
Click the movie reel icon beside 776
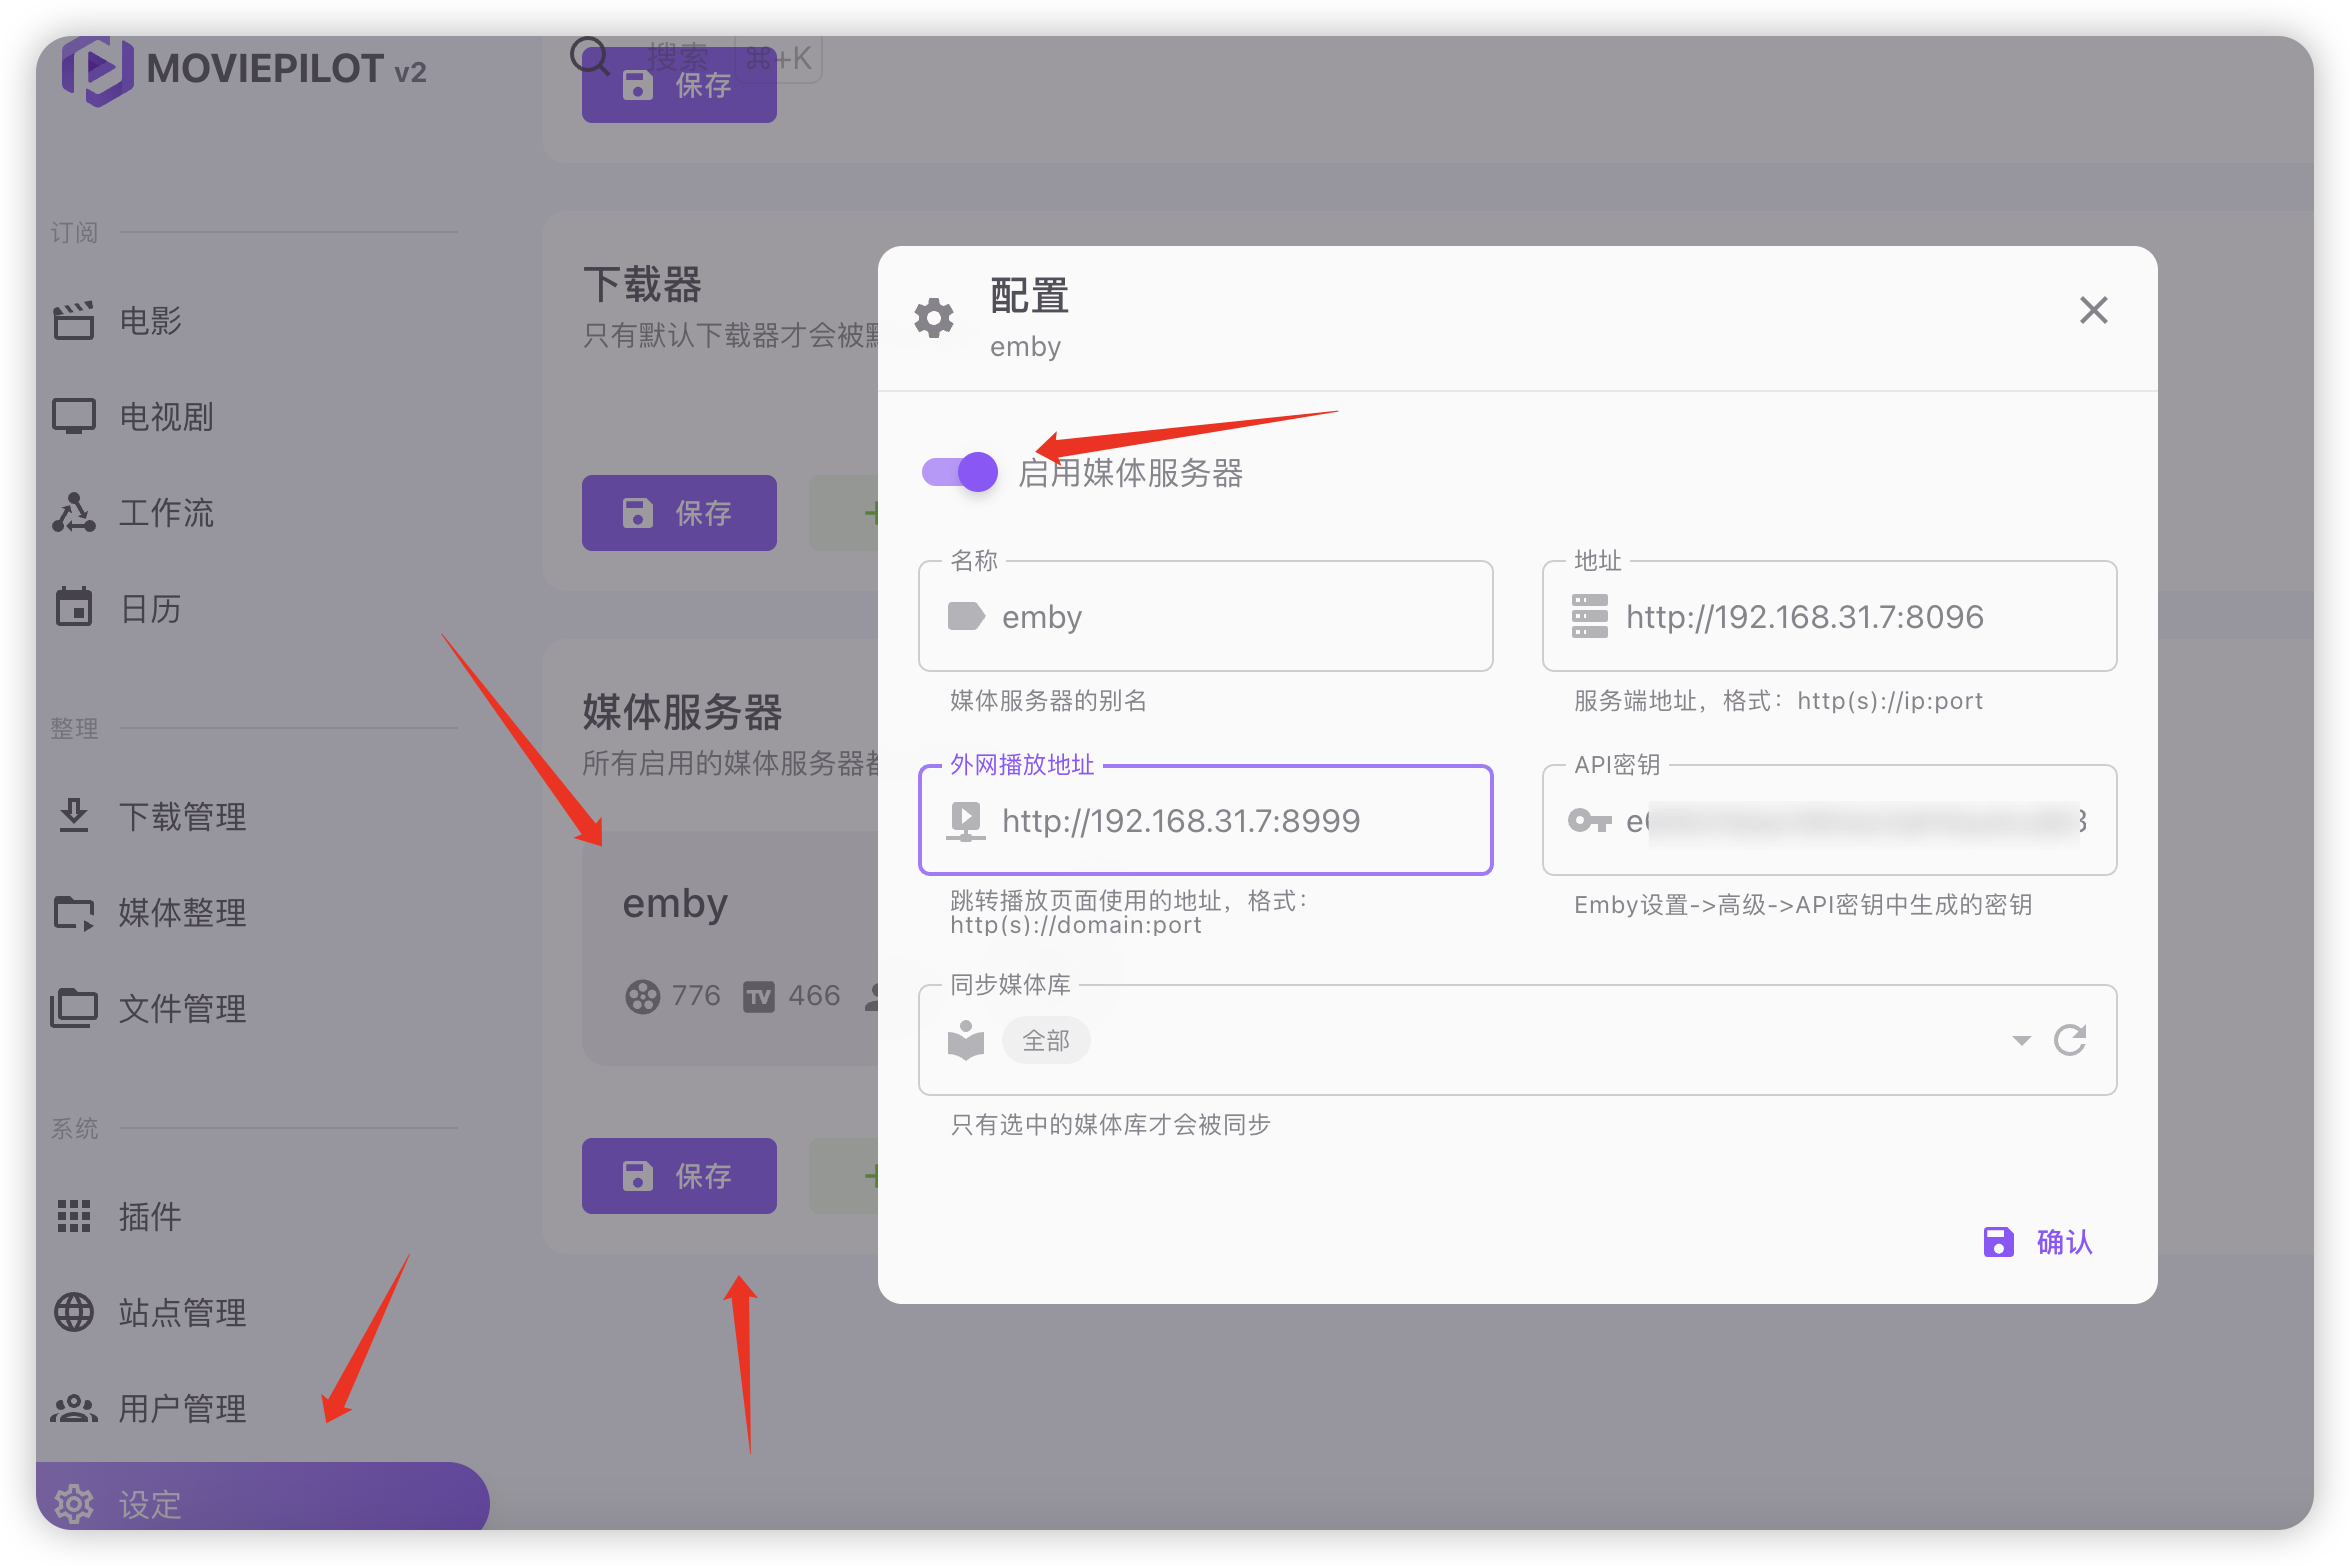click(x=642, y=997)
